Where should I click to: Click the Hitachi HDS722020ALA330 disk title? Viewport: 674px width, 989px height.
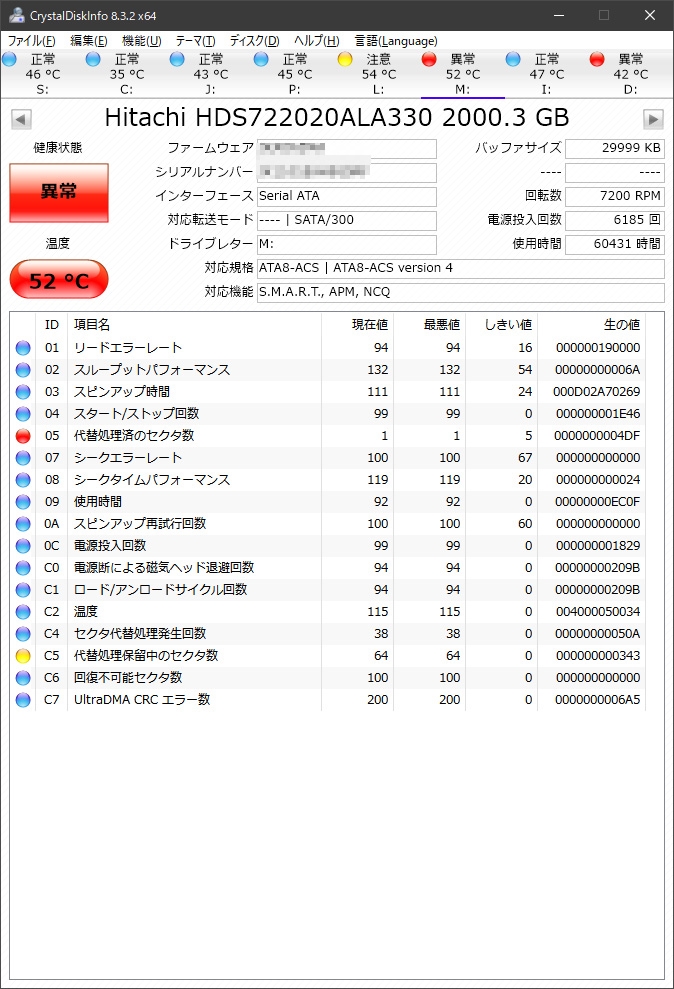coord(337,118)
